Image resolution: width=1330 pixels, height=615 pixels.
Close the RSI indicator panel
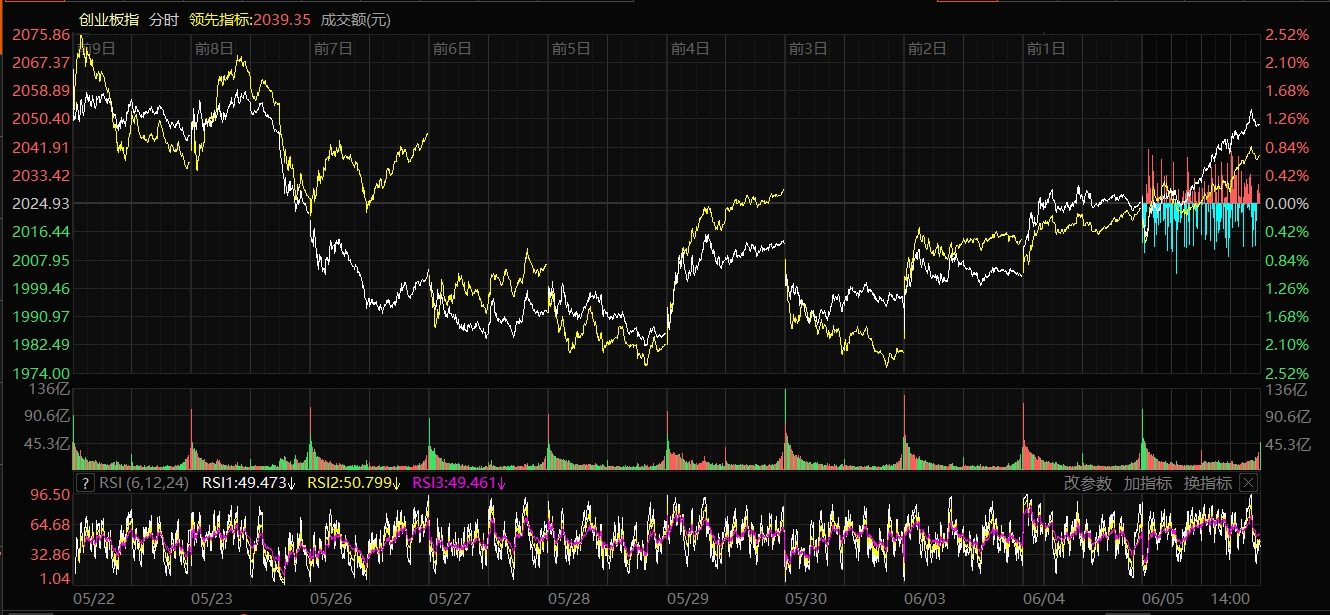(x=1247, y=483)
